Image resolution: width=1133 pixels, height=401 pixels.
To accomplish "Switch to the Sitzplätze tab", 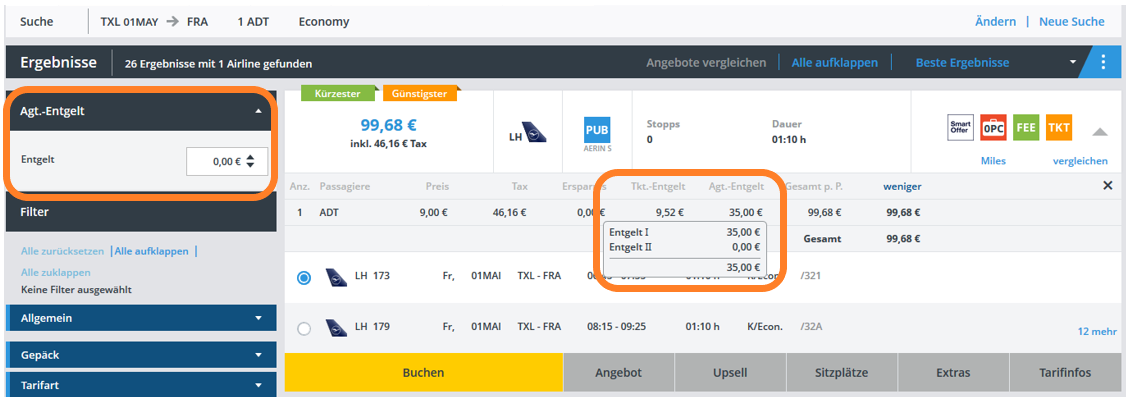I will click(x=841, y=372).
